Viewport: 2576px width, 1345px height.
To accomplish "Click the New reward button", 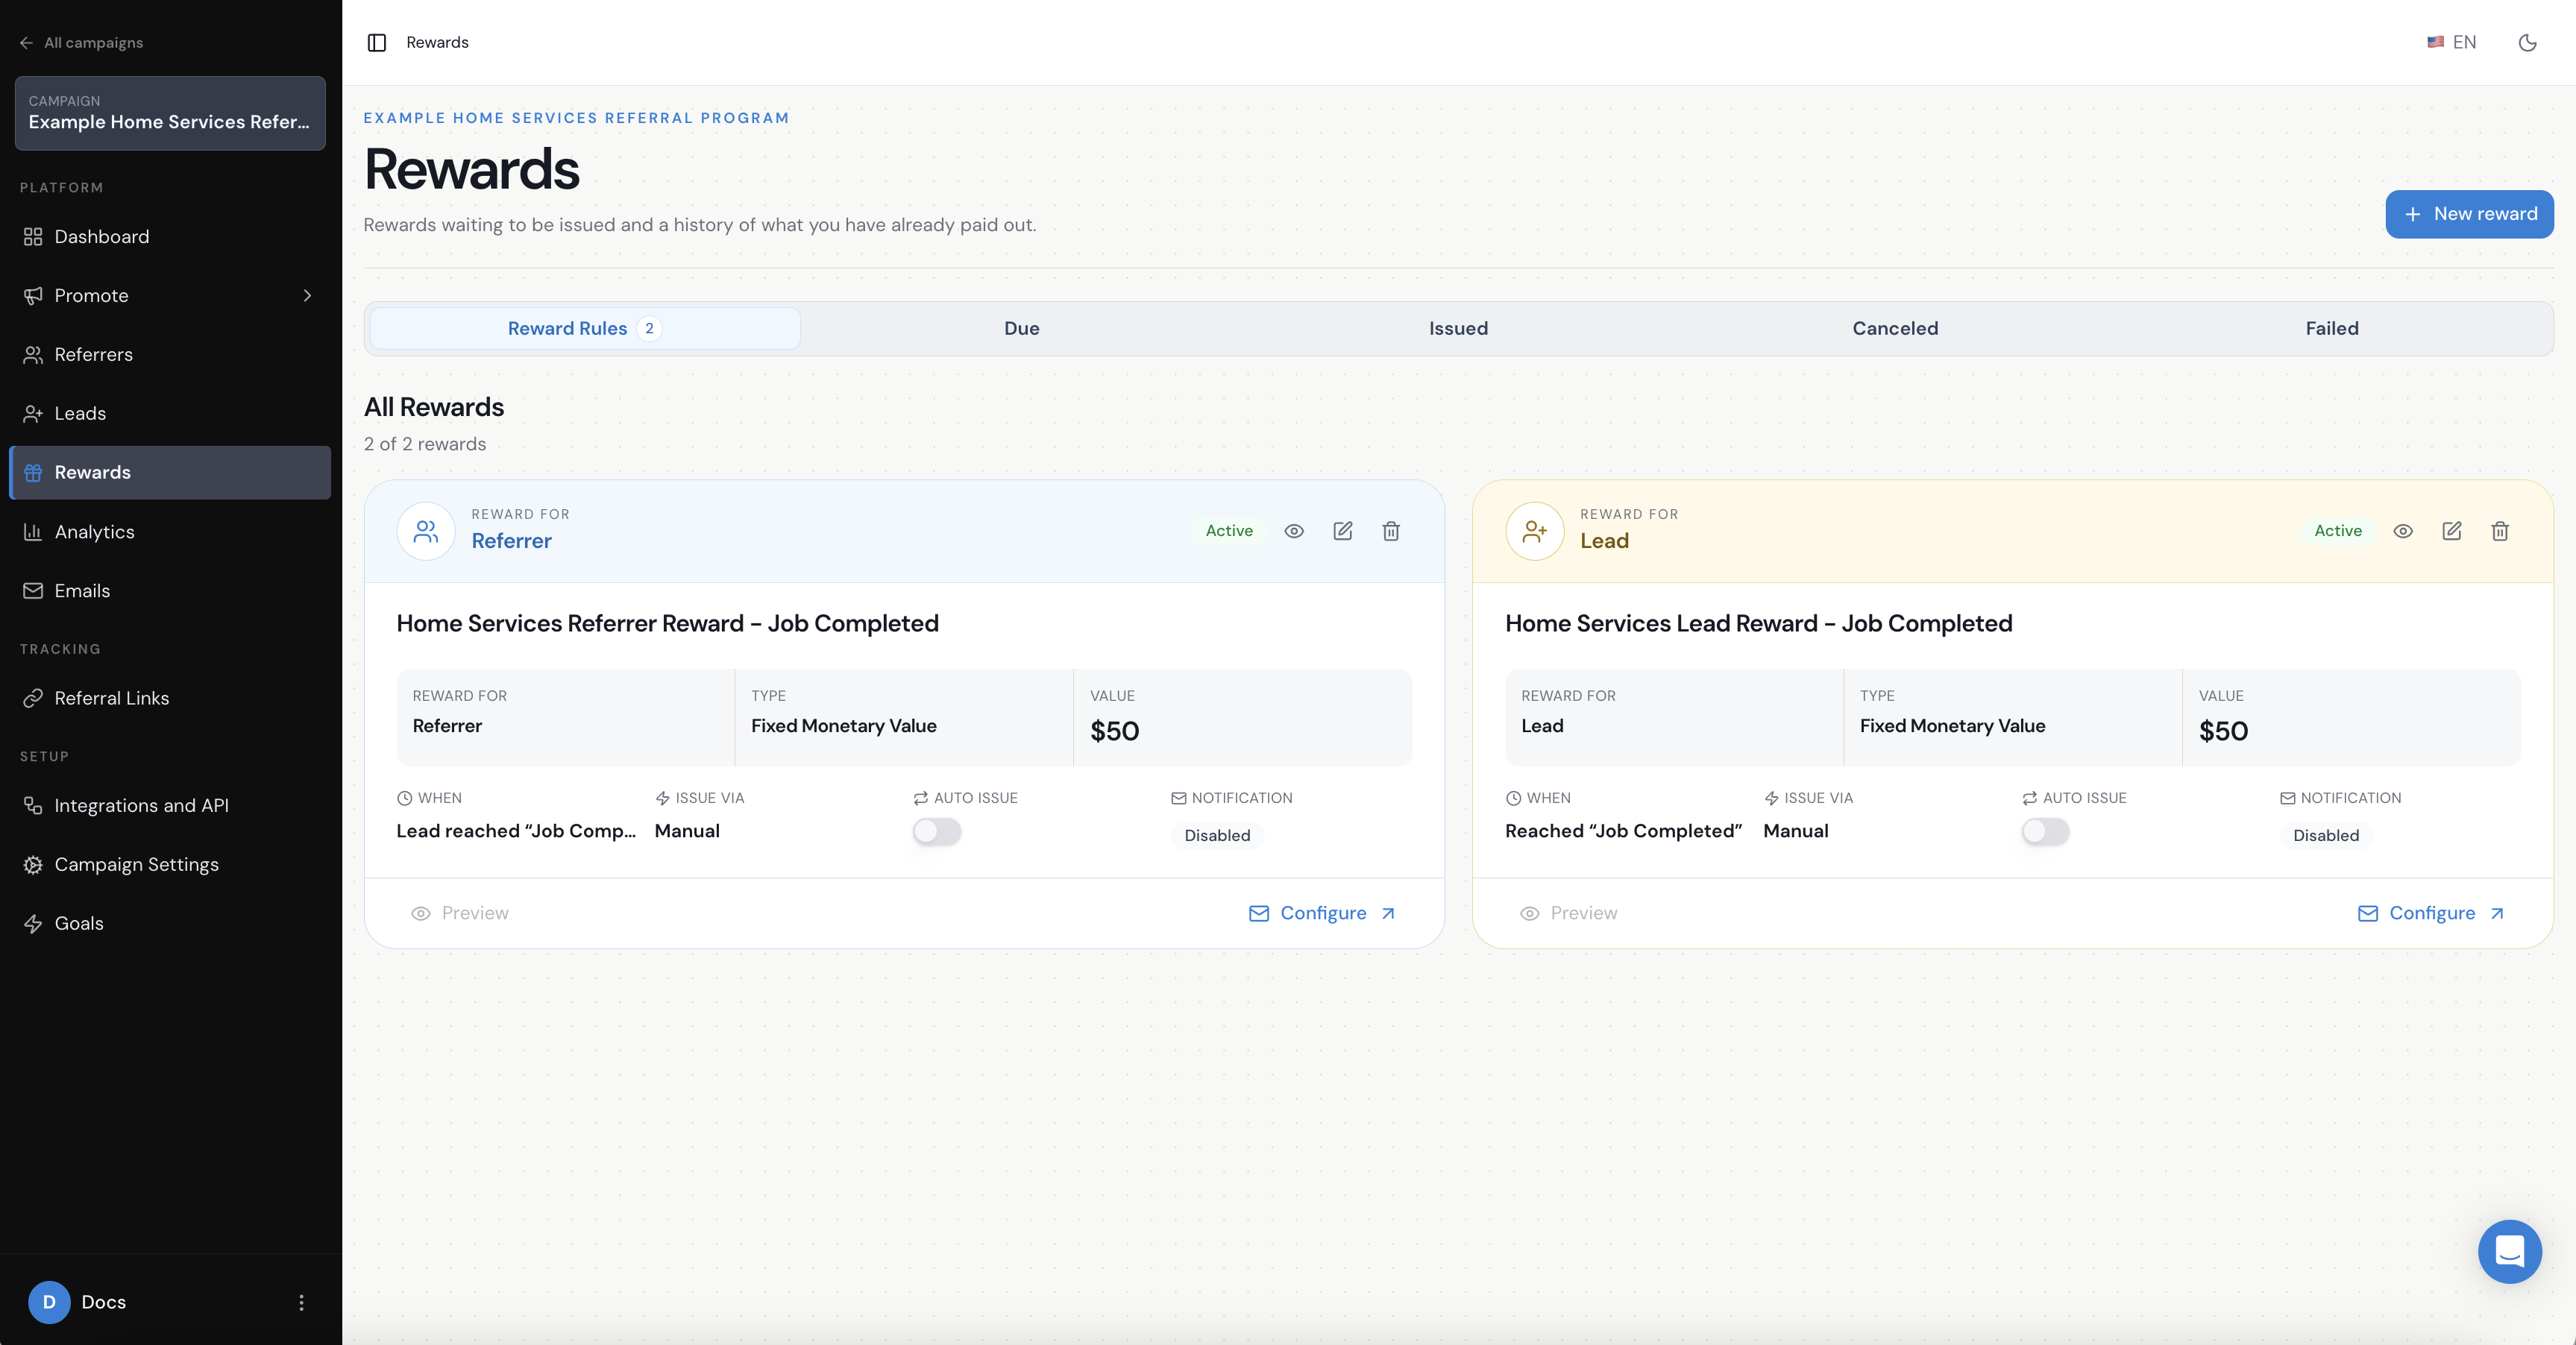I will click(x=2469, y=214).
